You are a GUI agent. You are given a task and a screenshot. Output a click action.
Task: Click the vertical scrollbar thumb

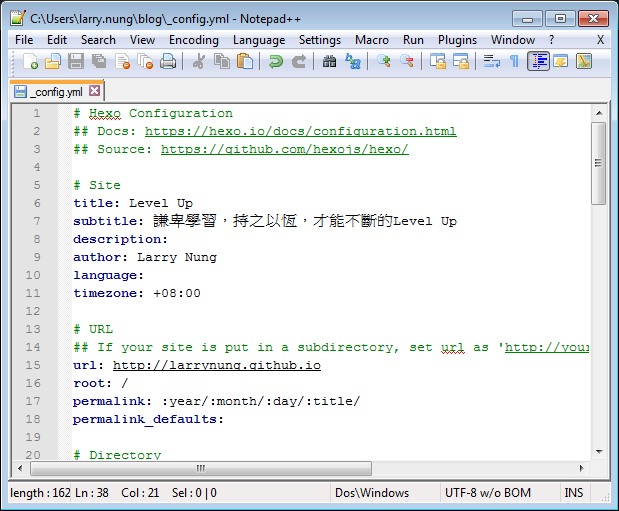pos(599,163)
